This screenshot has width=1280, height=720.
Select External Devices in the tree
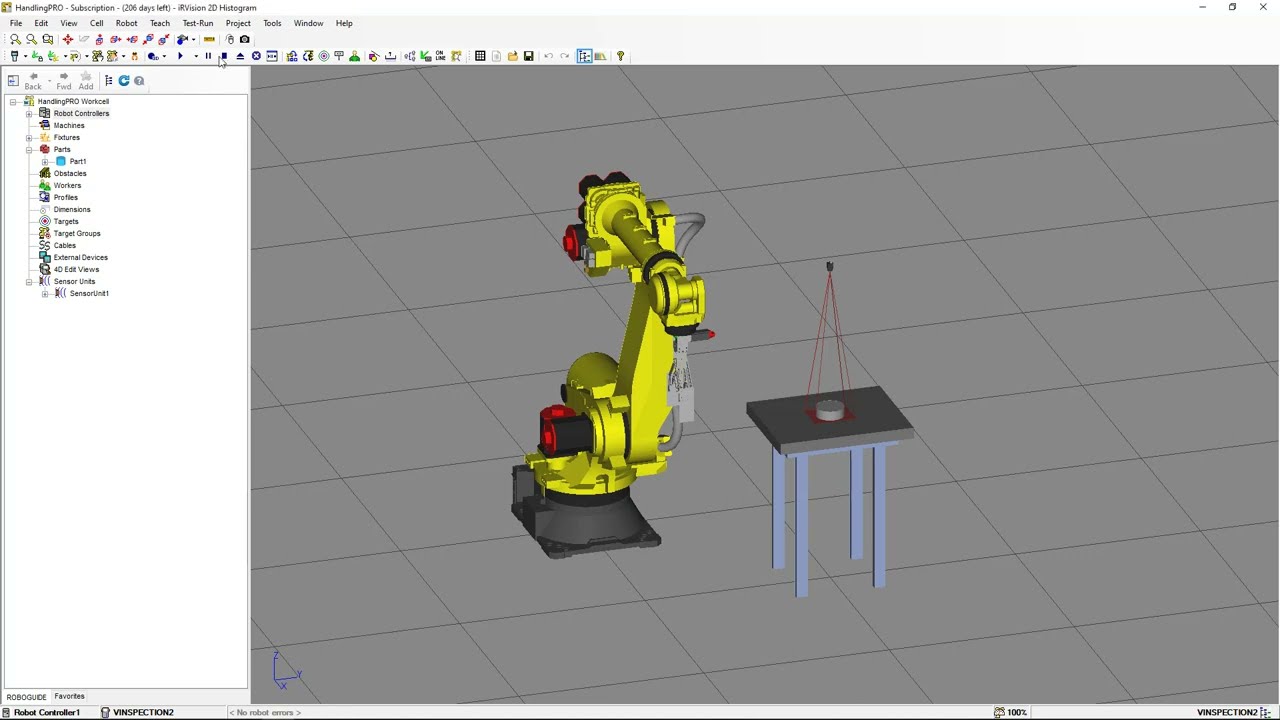point(81,257)
